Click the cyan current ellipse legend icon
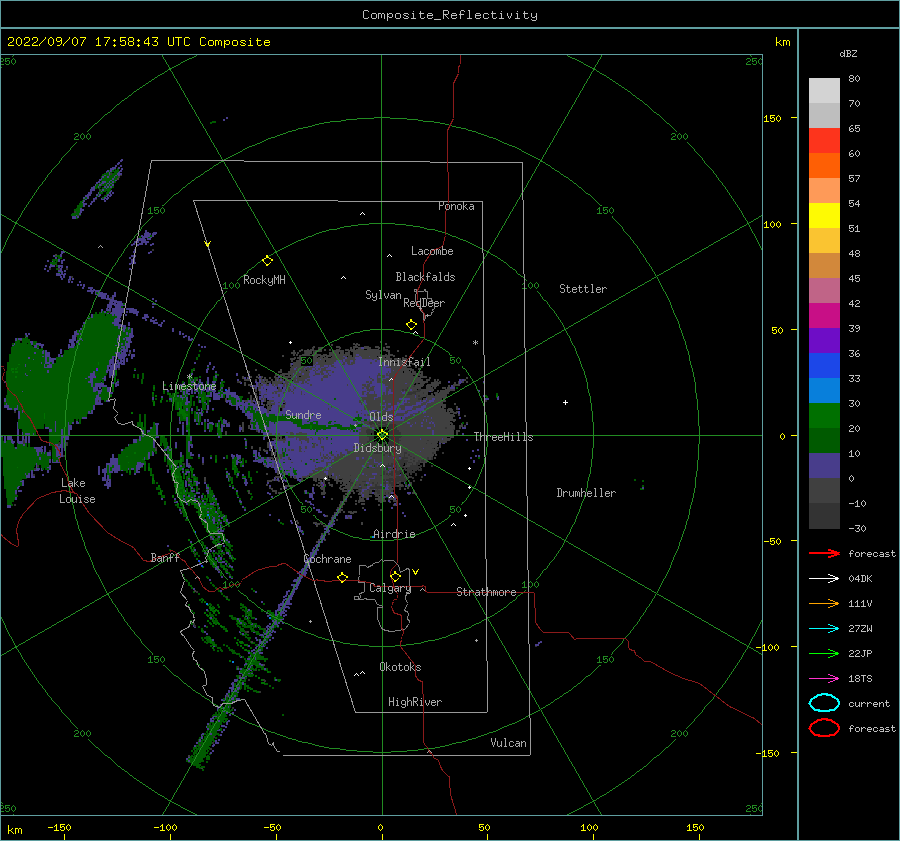Image resolution: width=900 pixels, height=841 pixels. (x=824, y=703)
